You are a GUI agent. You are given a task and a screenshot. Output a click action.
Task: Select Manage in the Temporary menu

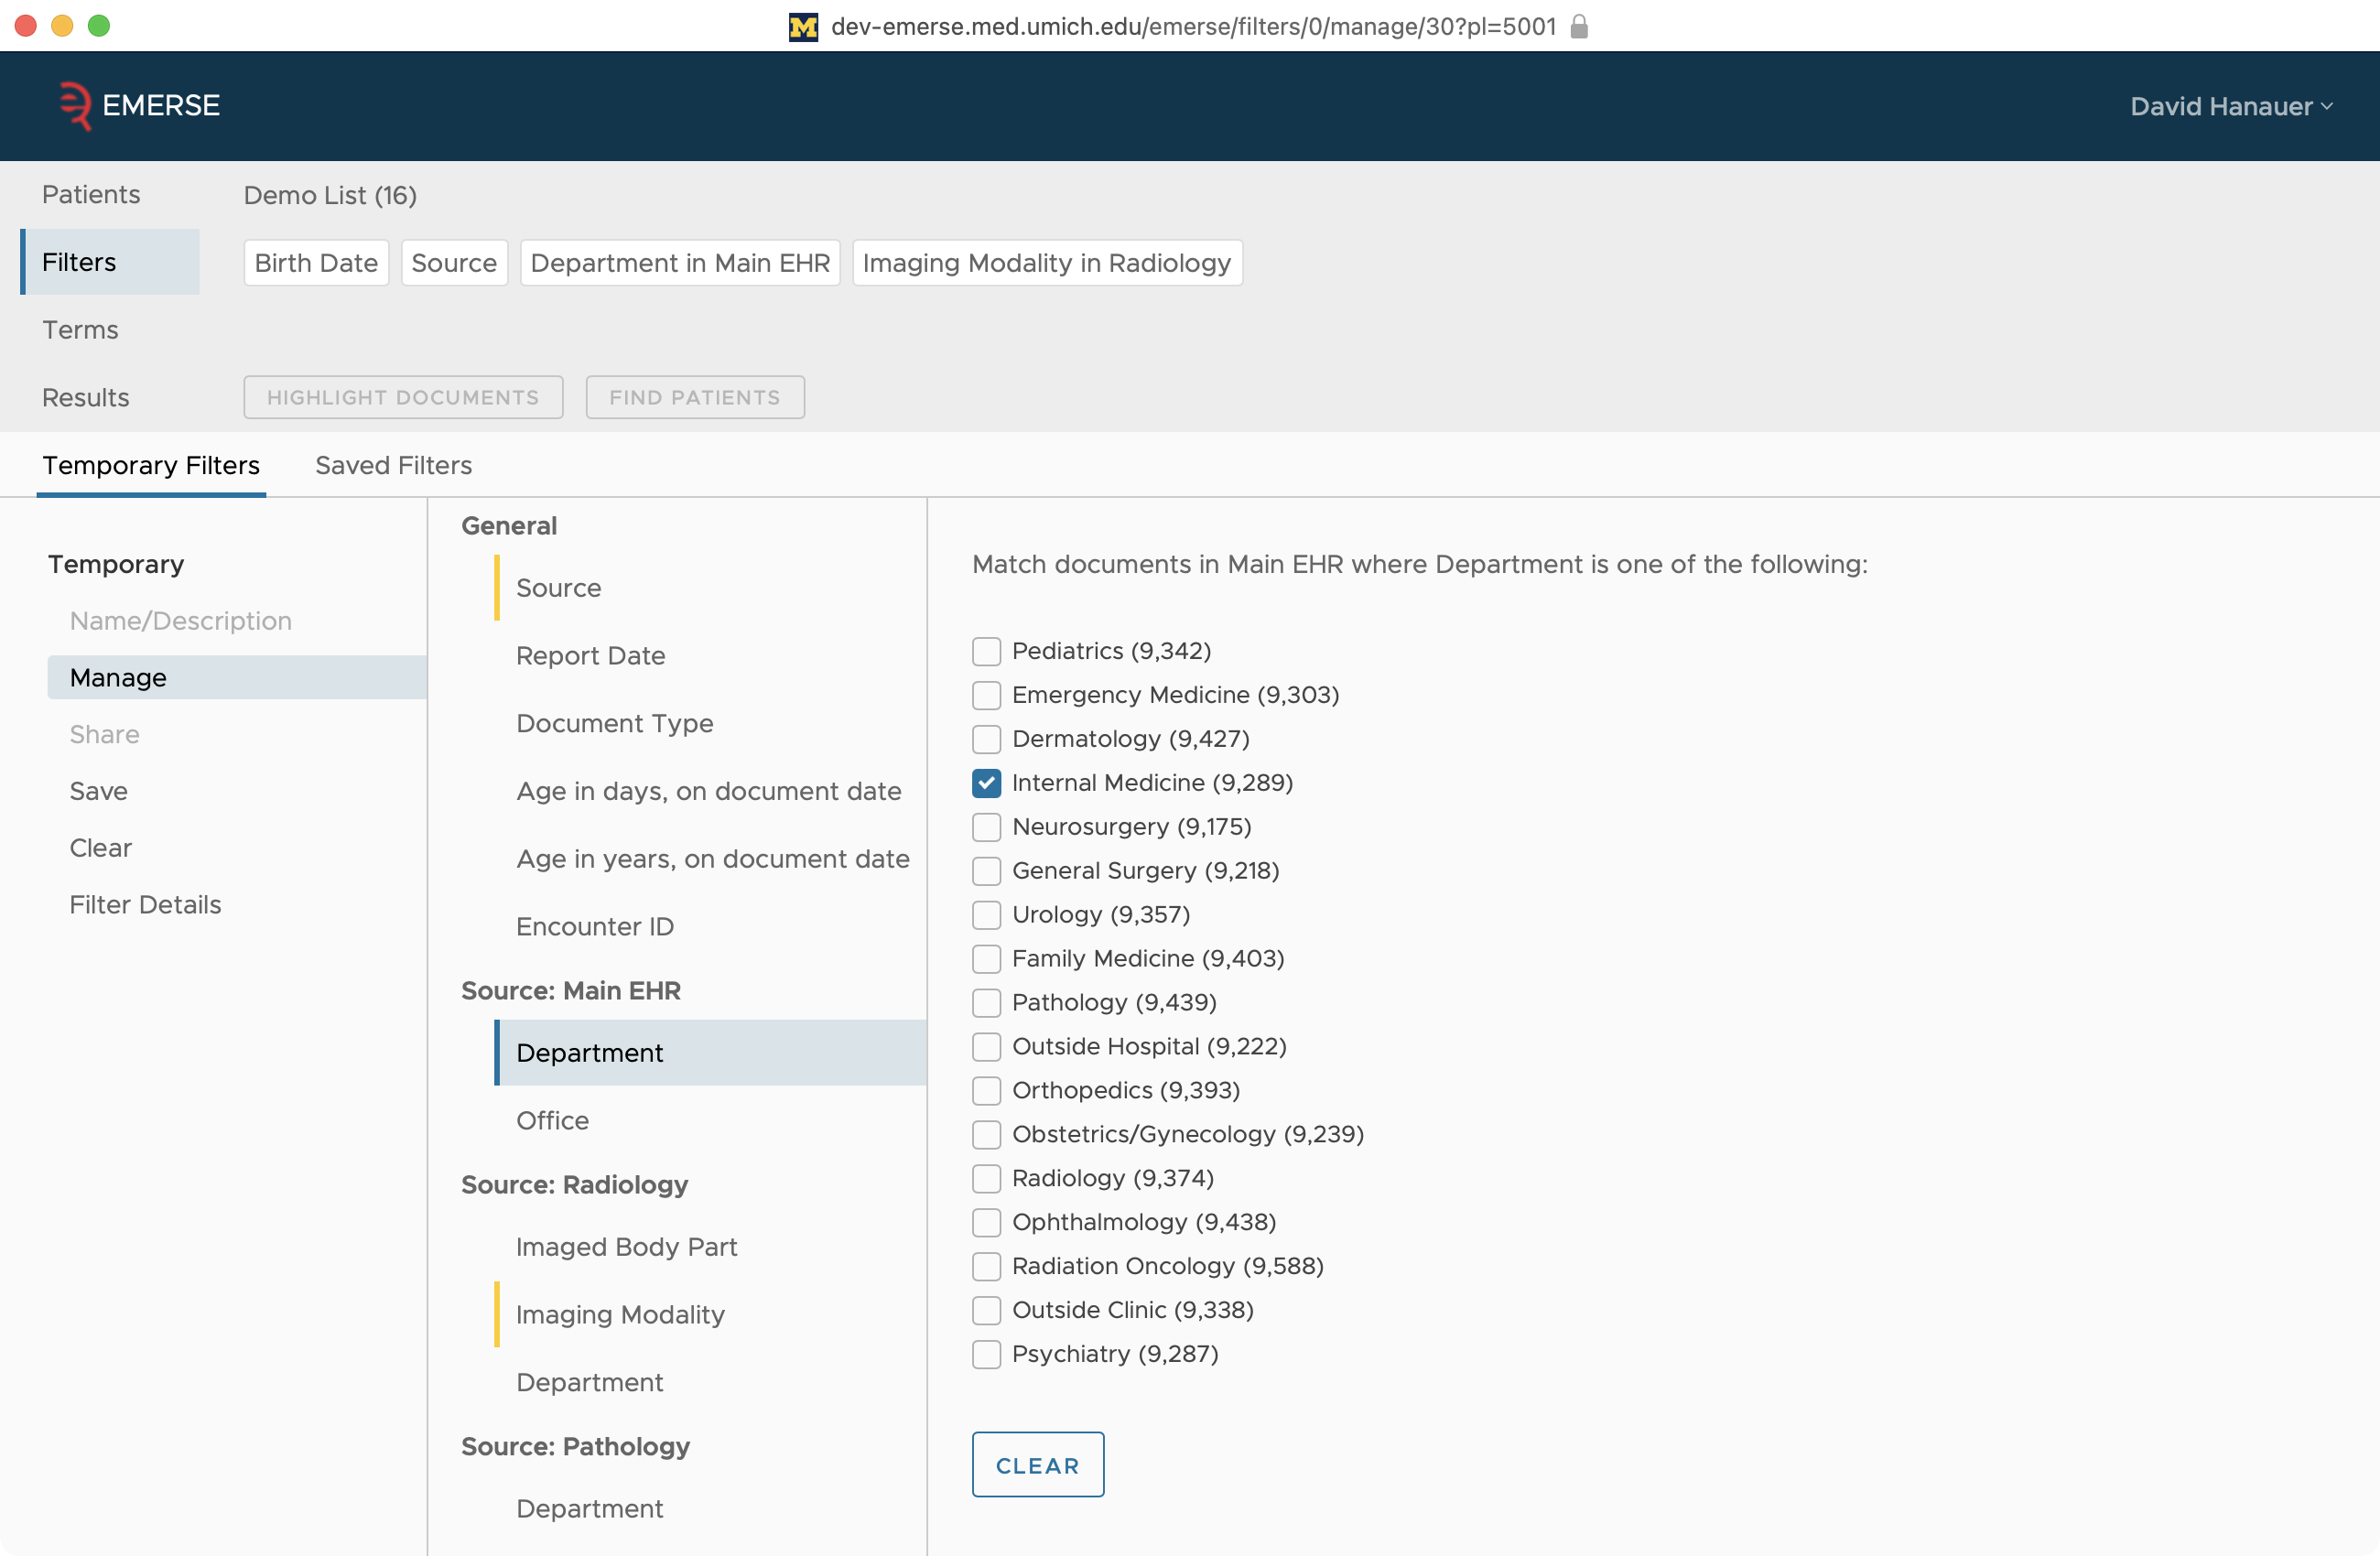(x=237, y=677)
